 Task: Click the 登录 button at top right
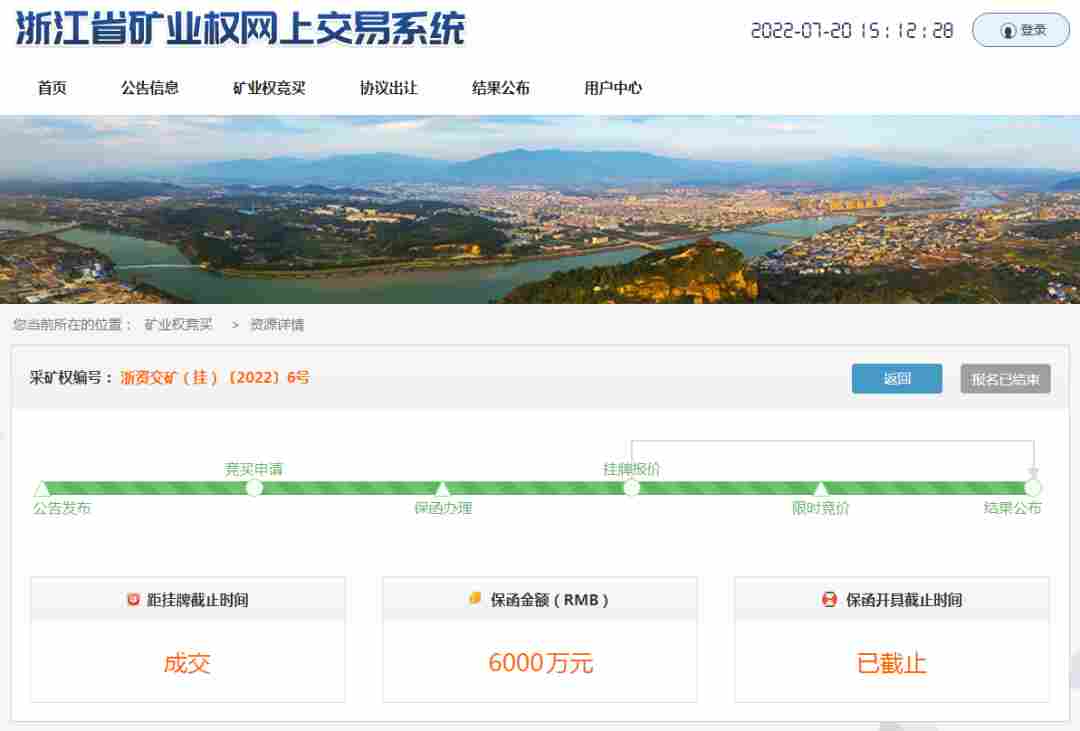1021,28
